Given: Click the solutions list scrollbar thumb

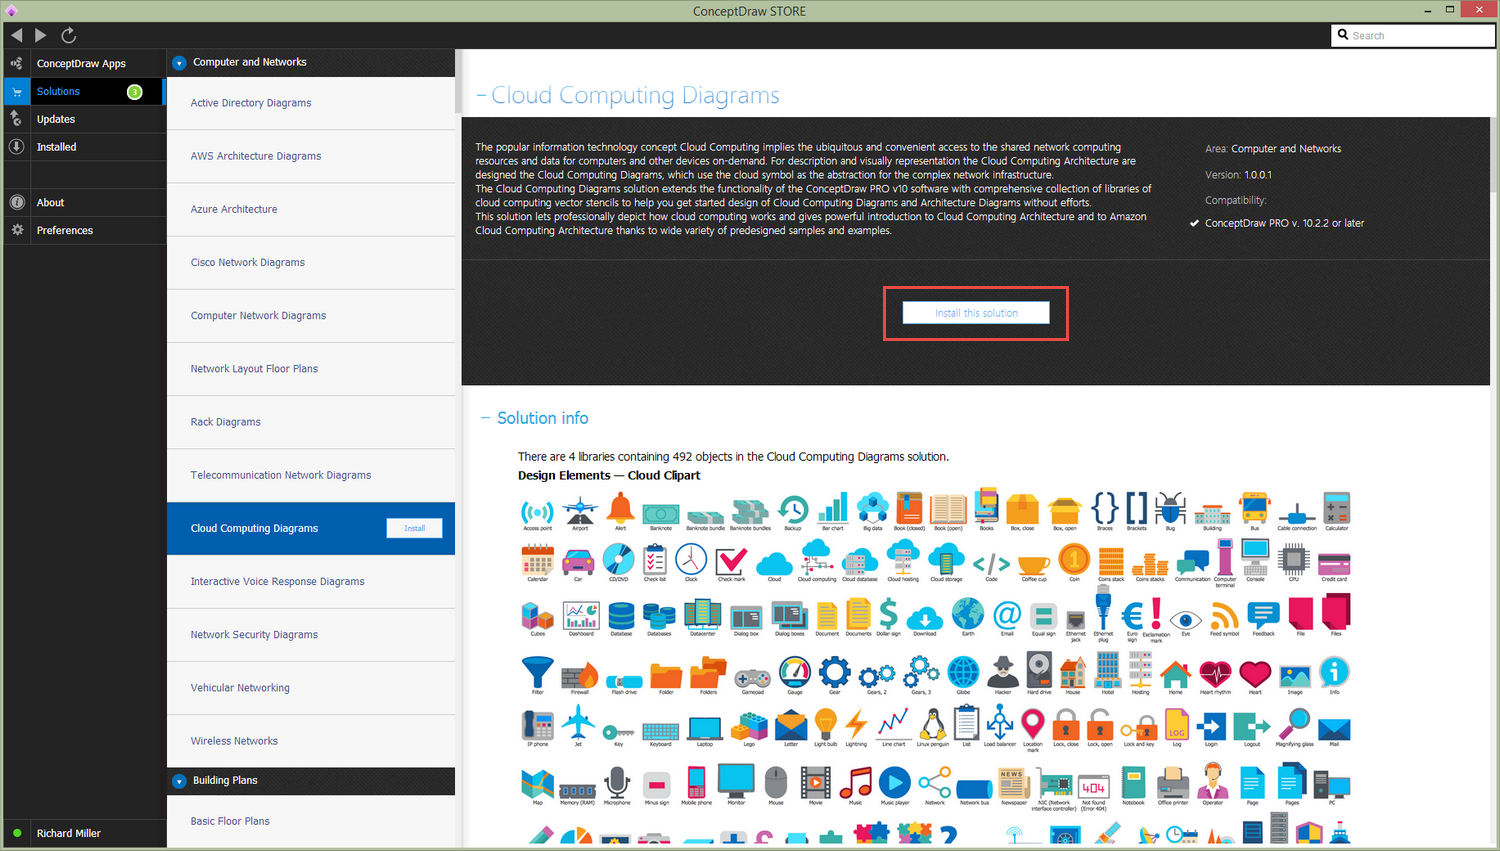Looking at the screenshot, I should click(x=458, y=82).
